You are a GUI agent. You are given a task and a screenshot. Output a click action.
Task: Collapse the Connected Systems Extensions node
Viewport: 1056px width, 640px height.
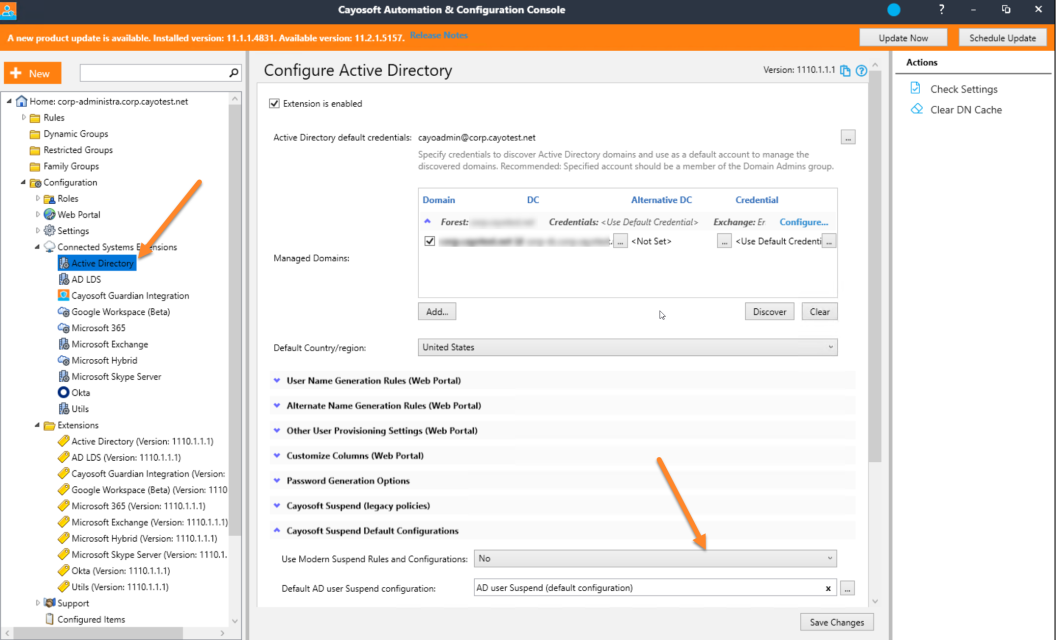[38, 247]
